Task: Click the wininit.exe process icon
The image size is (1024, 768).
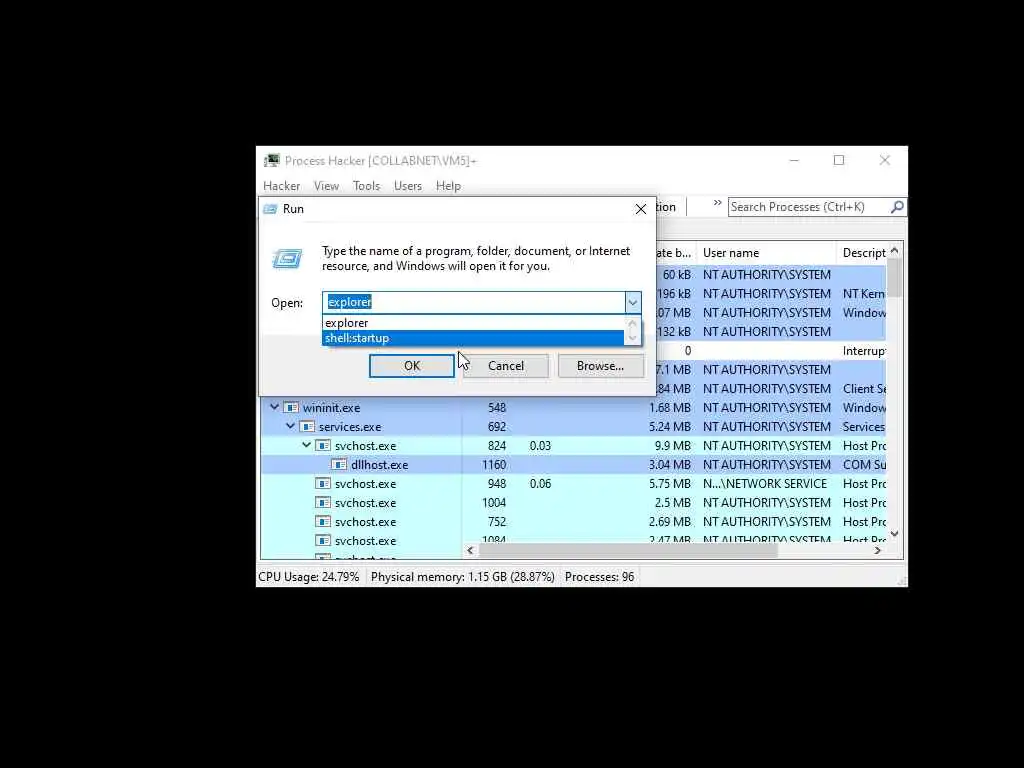Action: [x=291, y=408]
